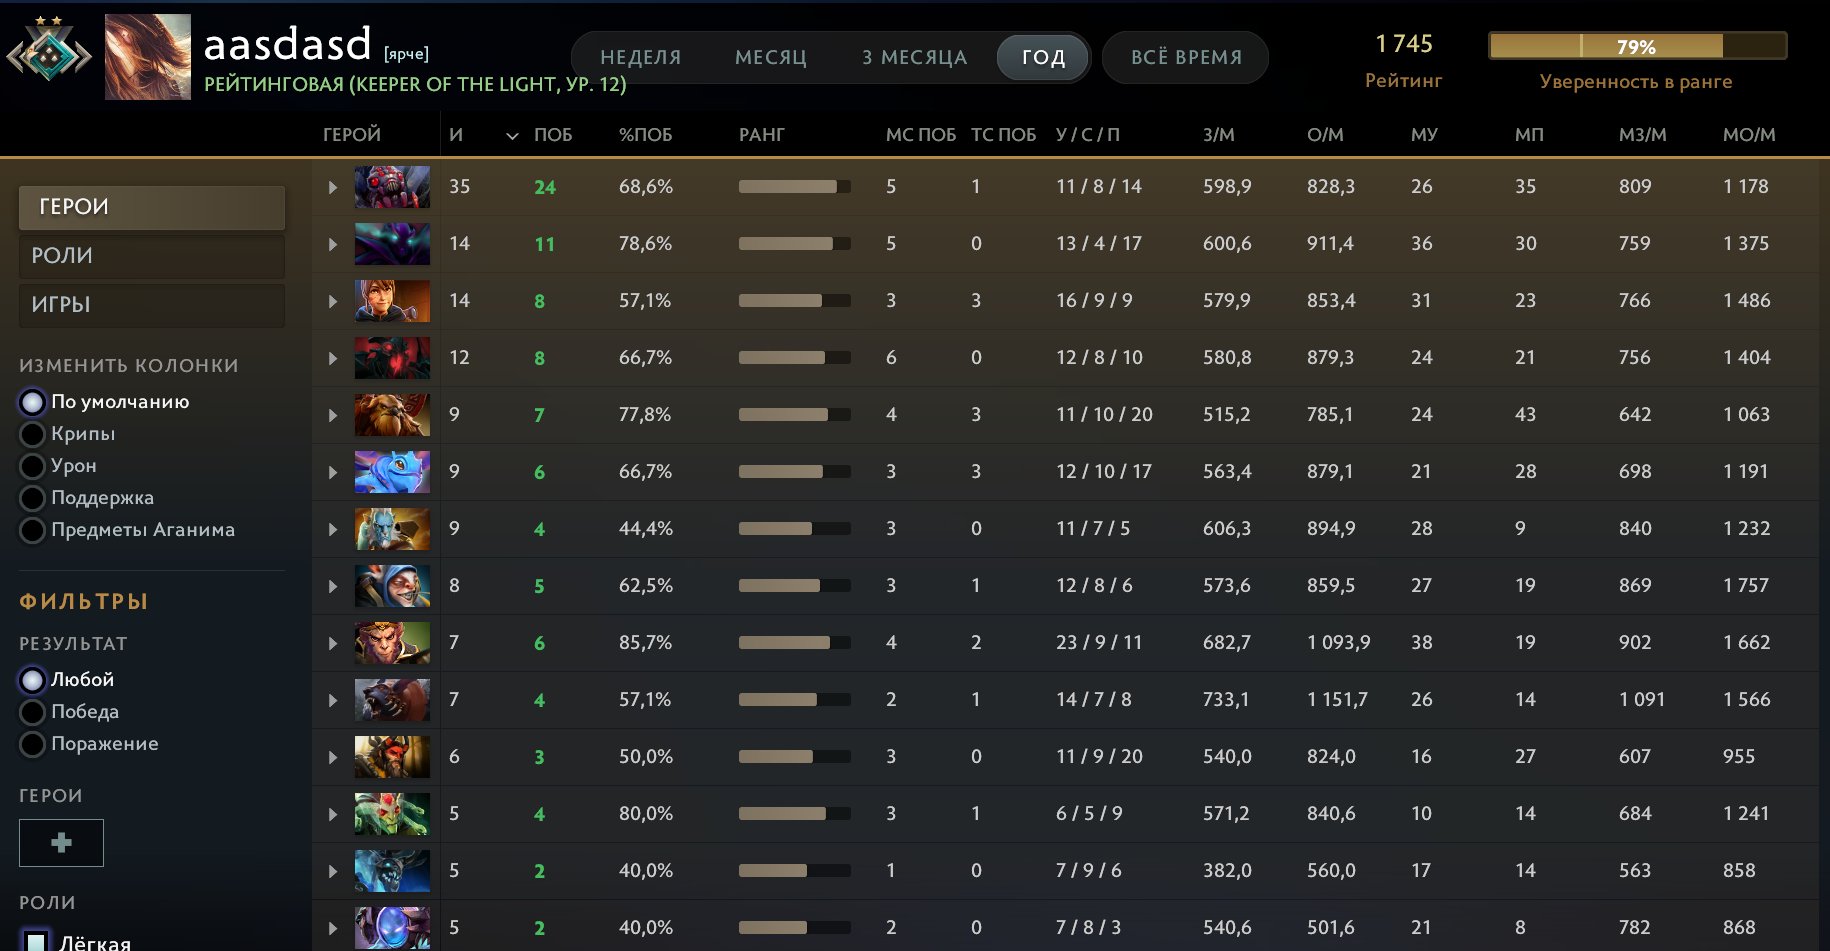Click the rank medal icon beside avatar

(x=49, y=56)
